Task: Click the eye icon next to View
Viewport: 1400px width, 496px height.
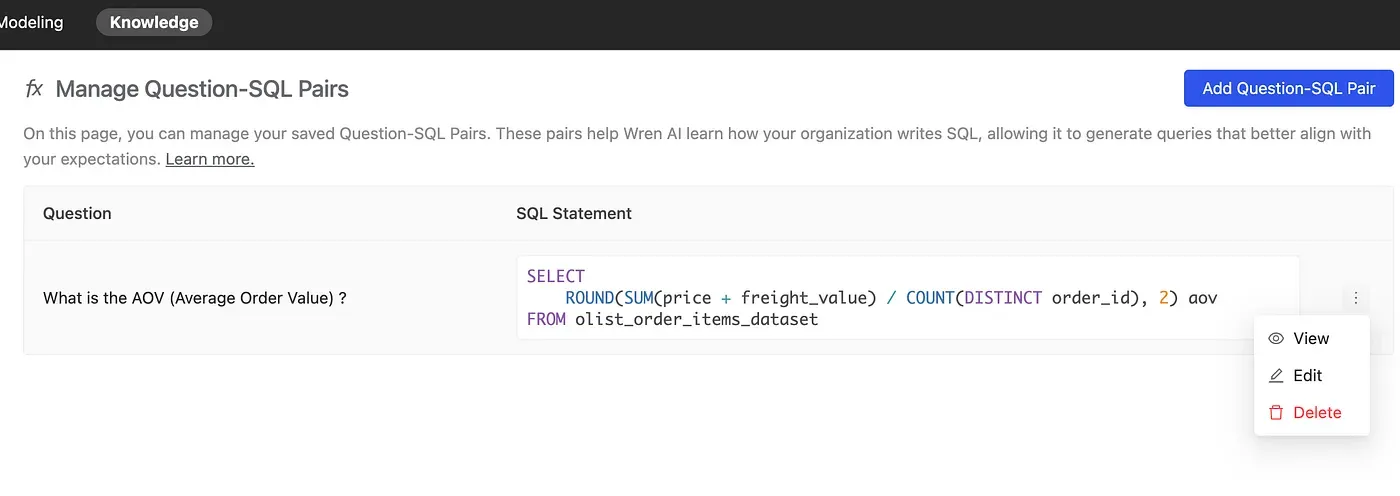Action: click(1275, 339)
